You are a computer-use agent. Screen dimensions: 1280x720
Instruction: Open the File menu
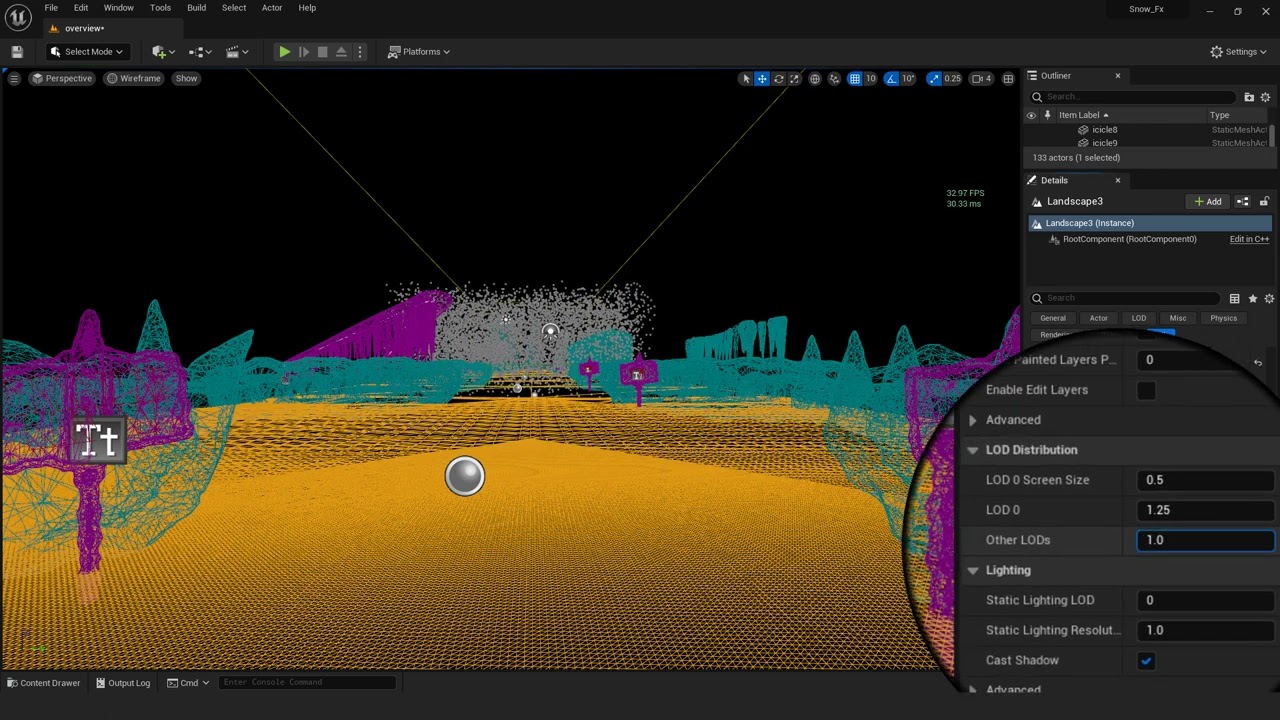(x=51, y=8)
